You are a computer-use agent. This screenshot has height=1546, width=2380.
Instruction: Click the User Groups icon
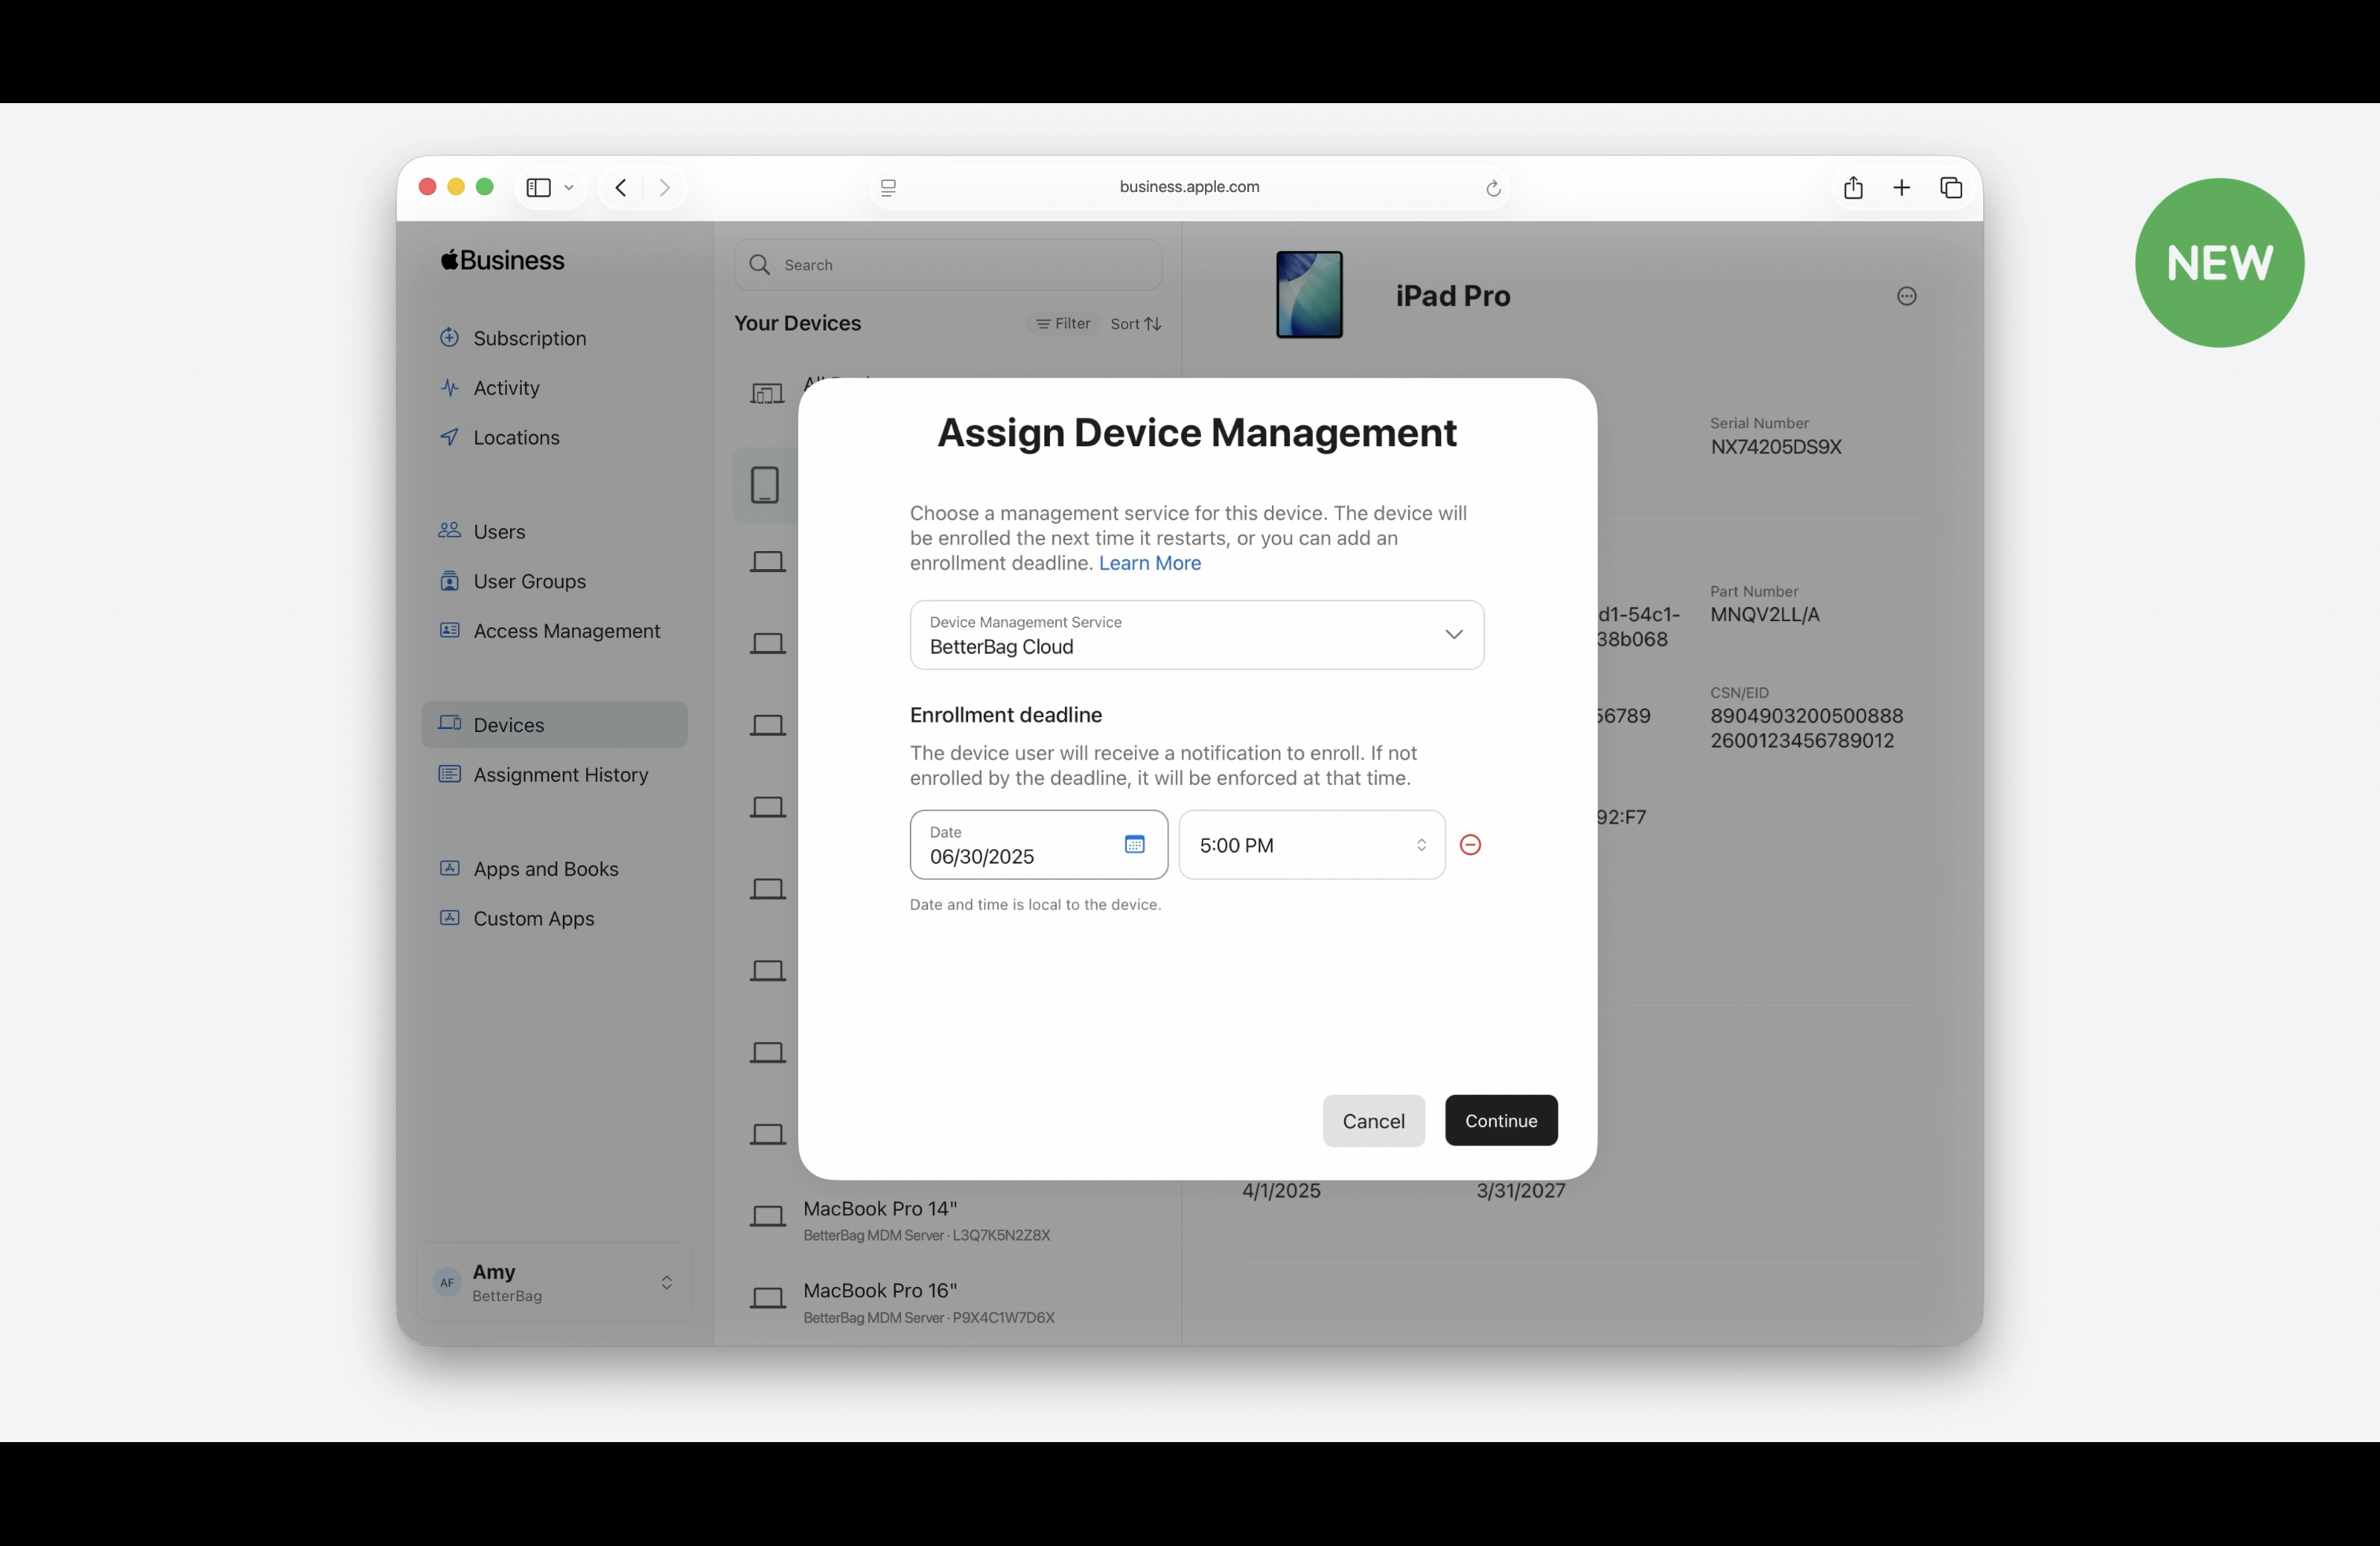[450, 580]
